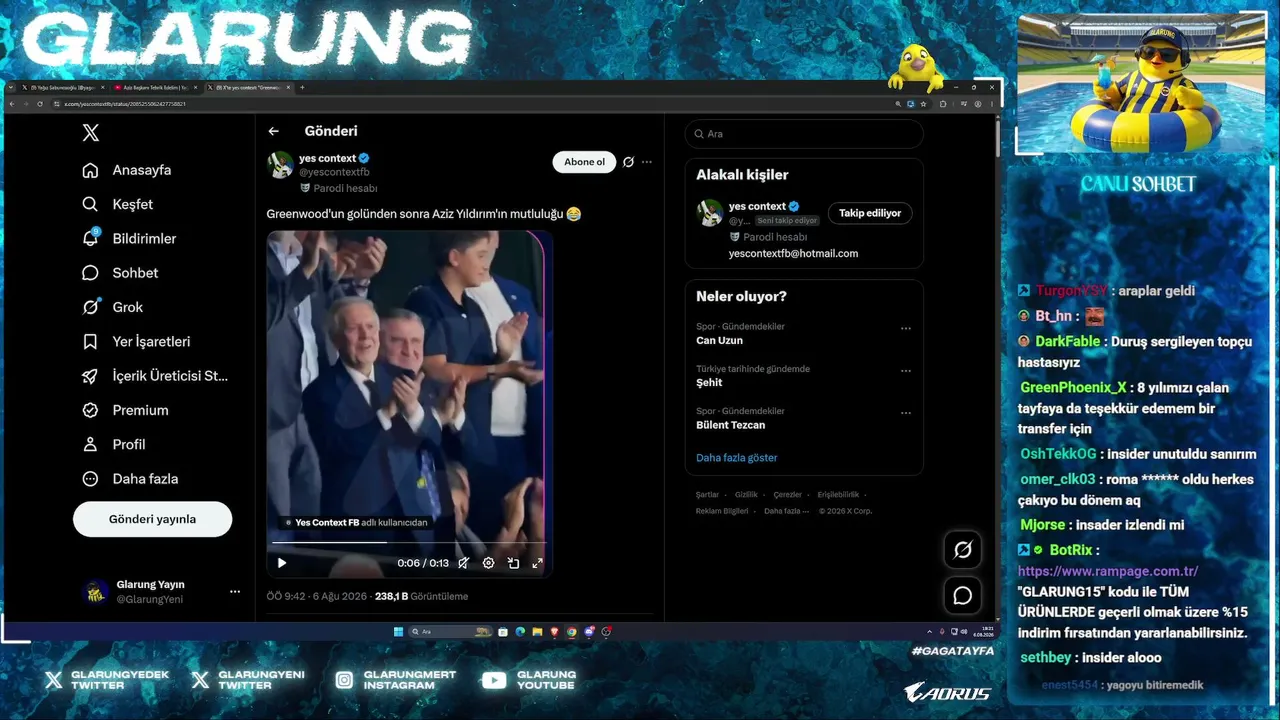Open the rampage.com.tr link in chat
This screenshot has height=720, width=1280.
click(1108, 571)
